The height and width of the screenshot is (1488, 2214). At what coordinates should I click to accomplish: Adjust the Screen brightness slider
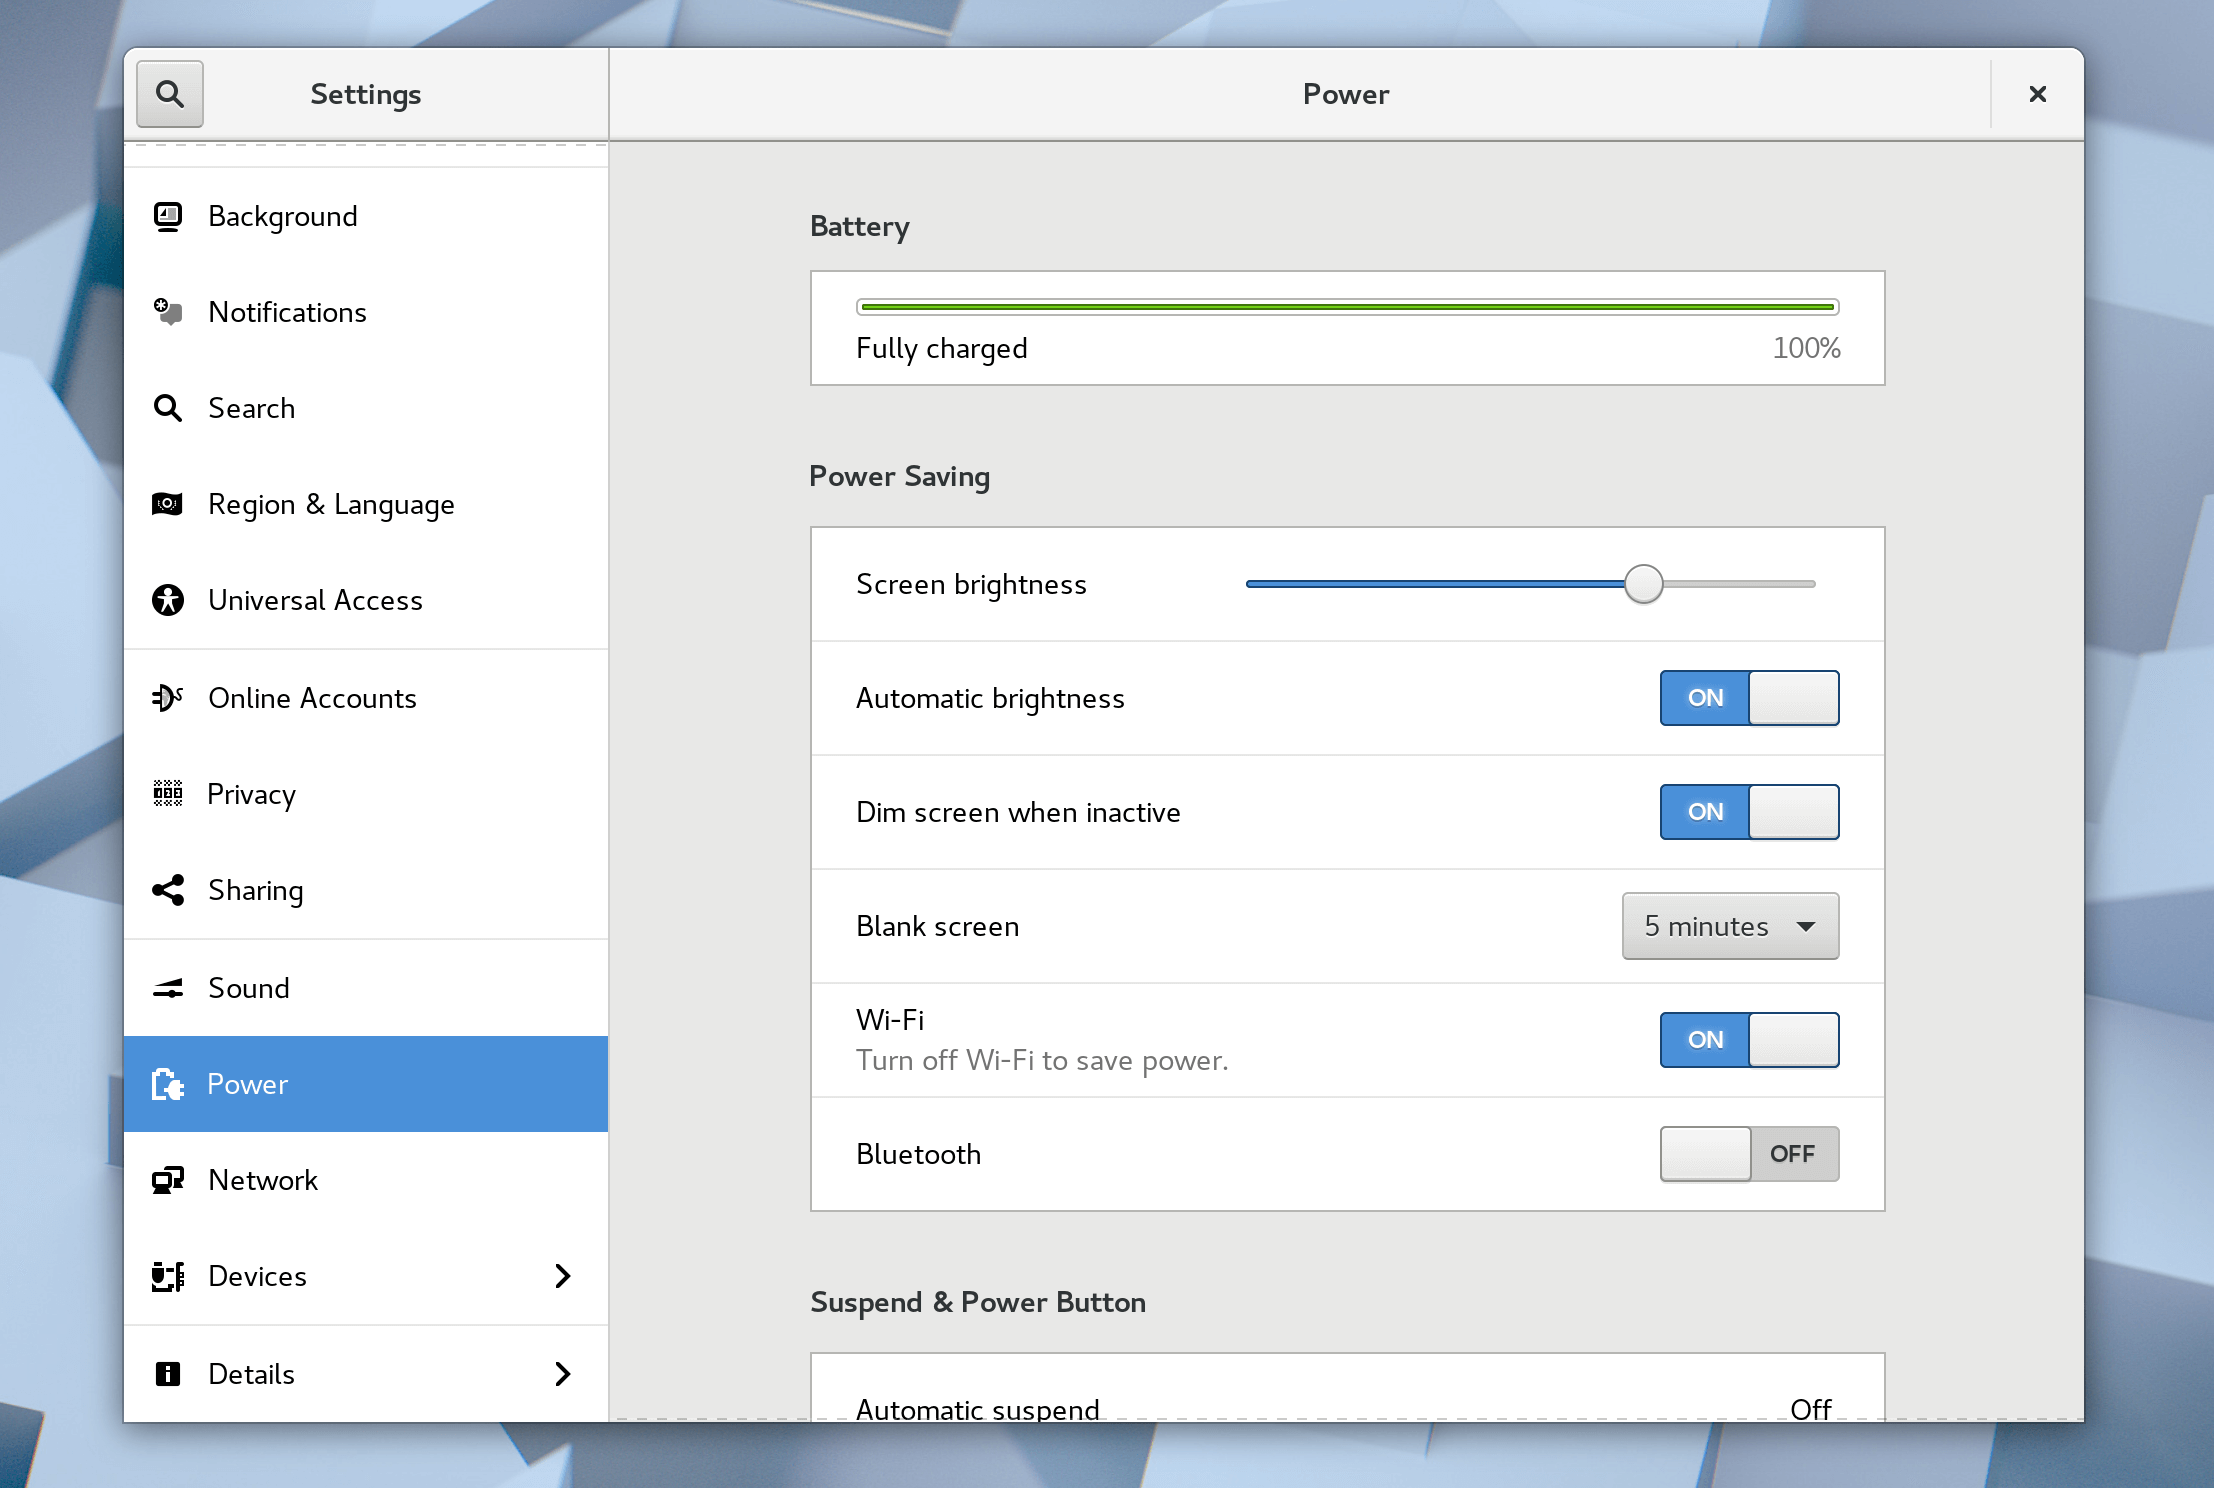(1643, 583)
